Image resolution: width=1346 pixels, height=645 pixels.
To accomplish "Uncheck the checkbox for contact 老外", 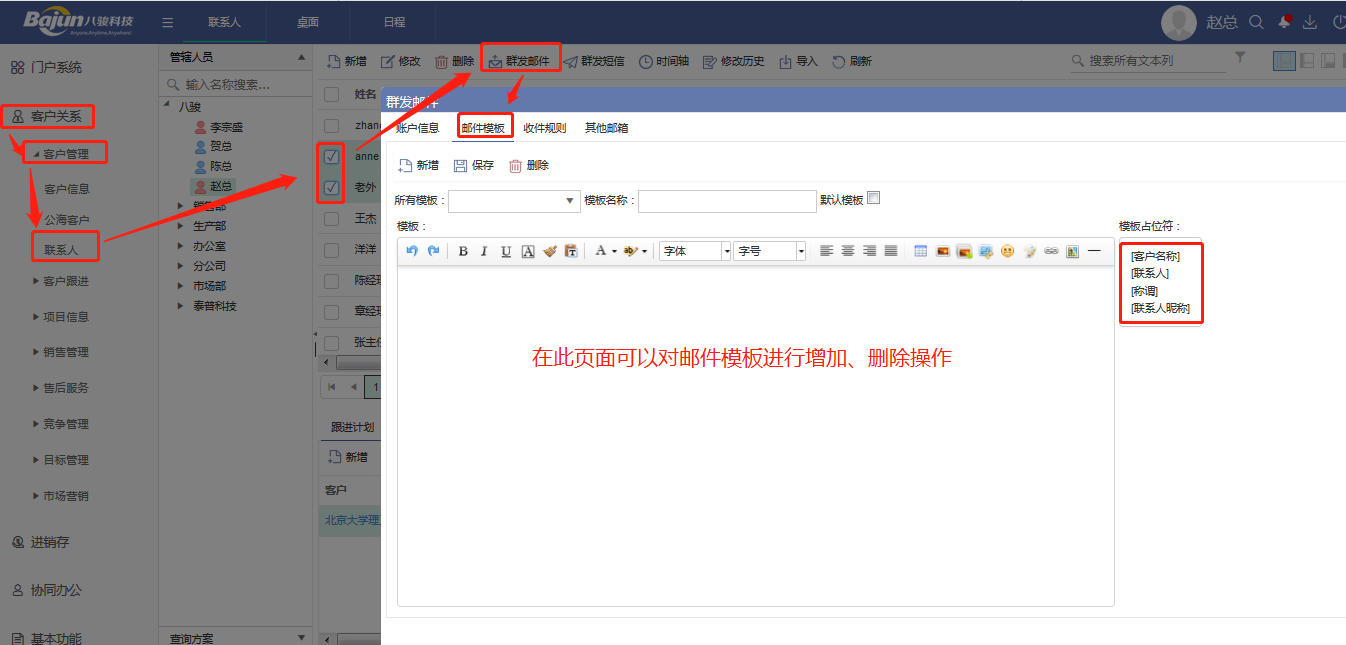I will click(331, 187).
